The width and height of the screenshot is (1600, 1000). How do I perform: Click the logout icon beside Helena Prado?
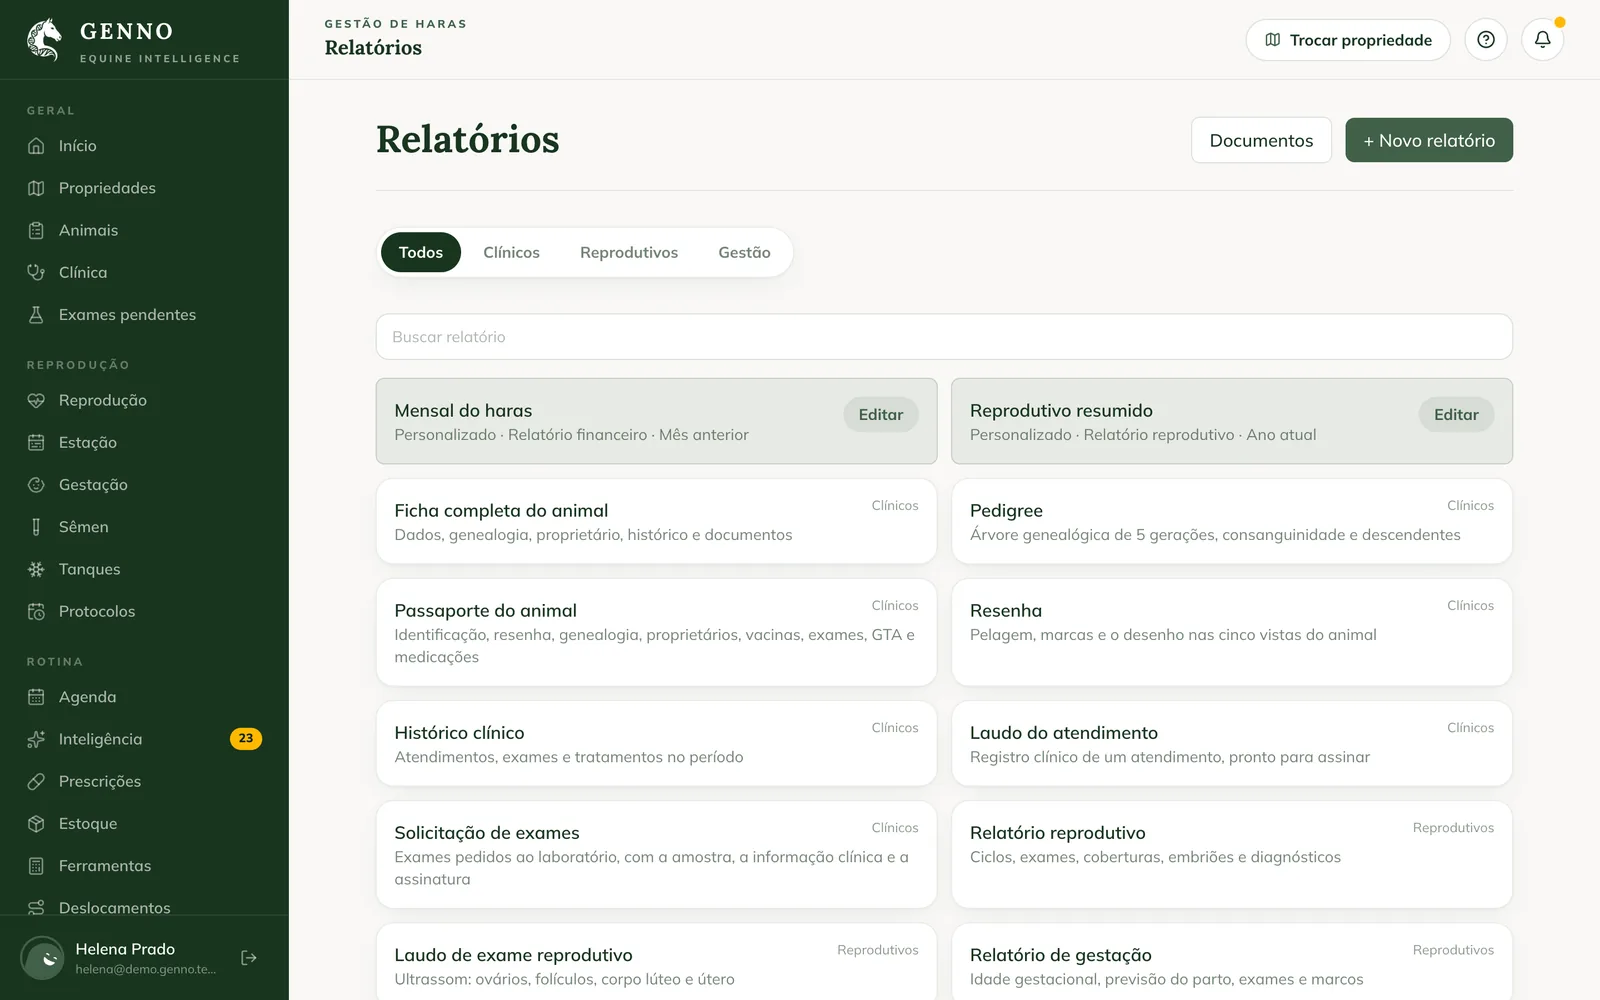click(x=249, y=958)
